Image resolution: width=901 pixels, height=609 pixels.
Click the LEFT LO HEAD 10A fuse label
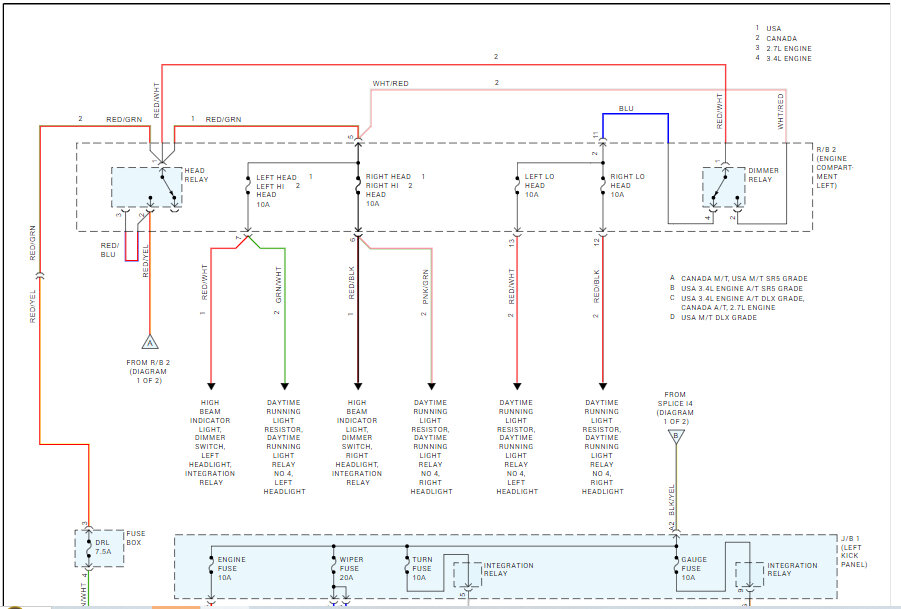click(539, 185)
